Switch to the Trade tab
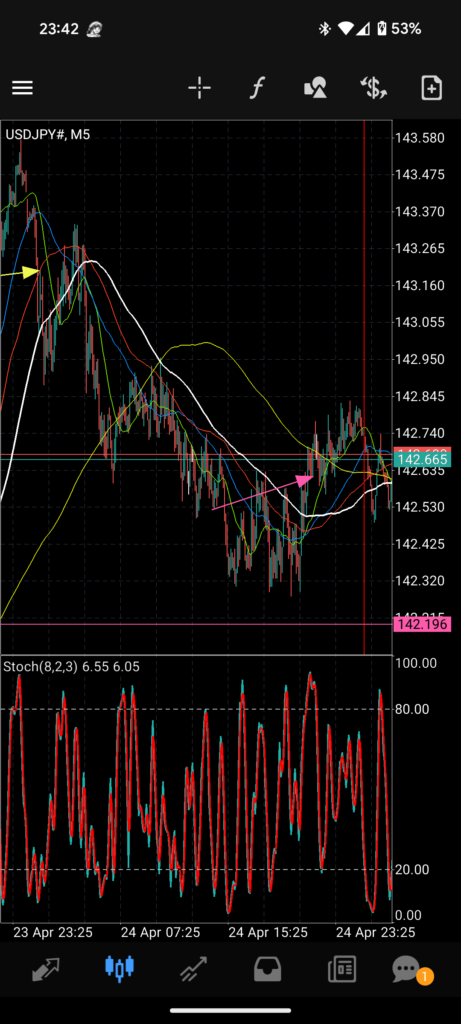461x1024 pixels. click(x=193, y=969)
